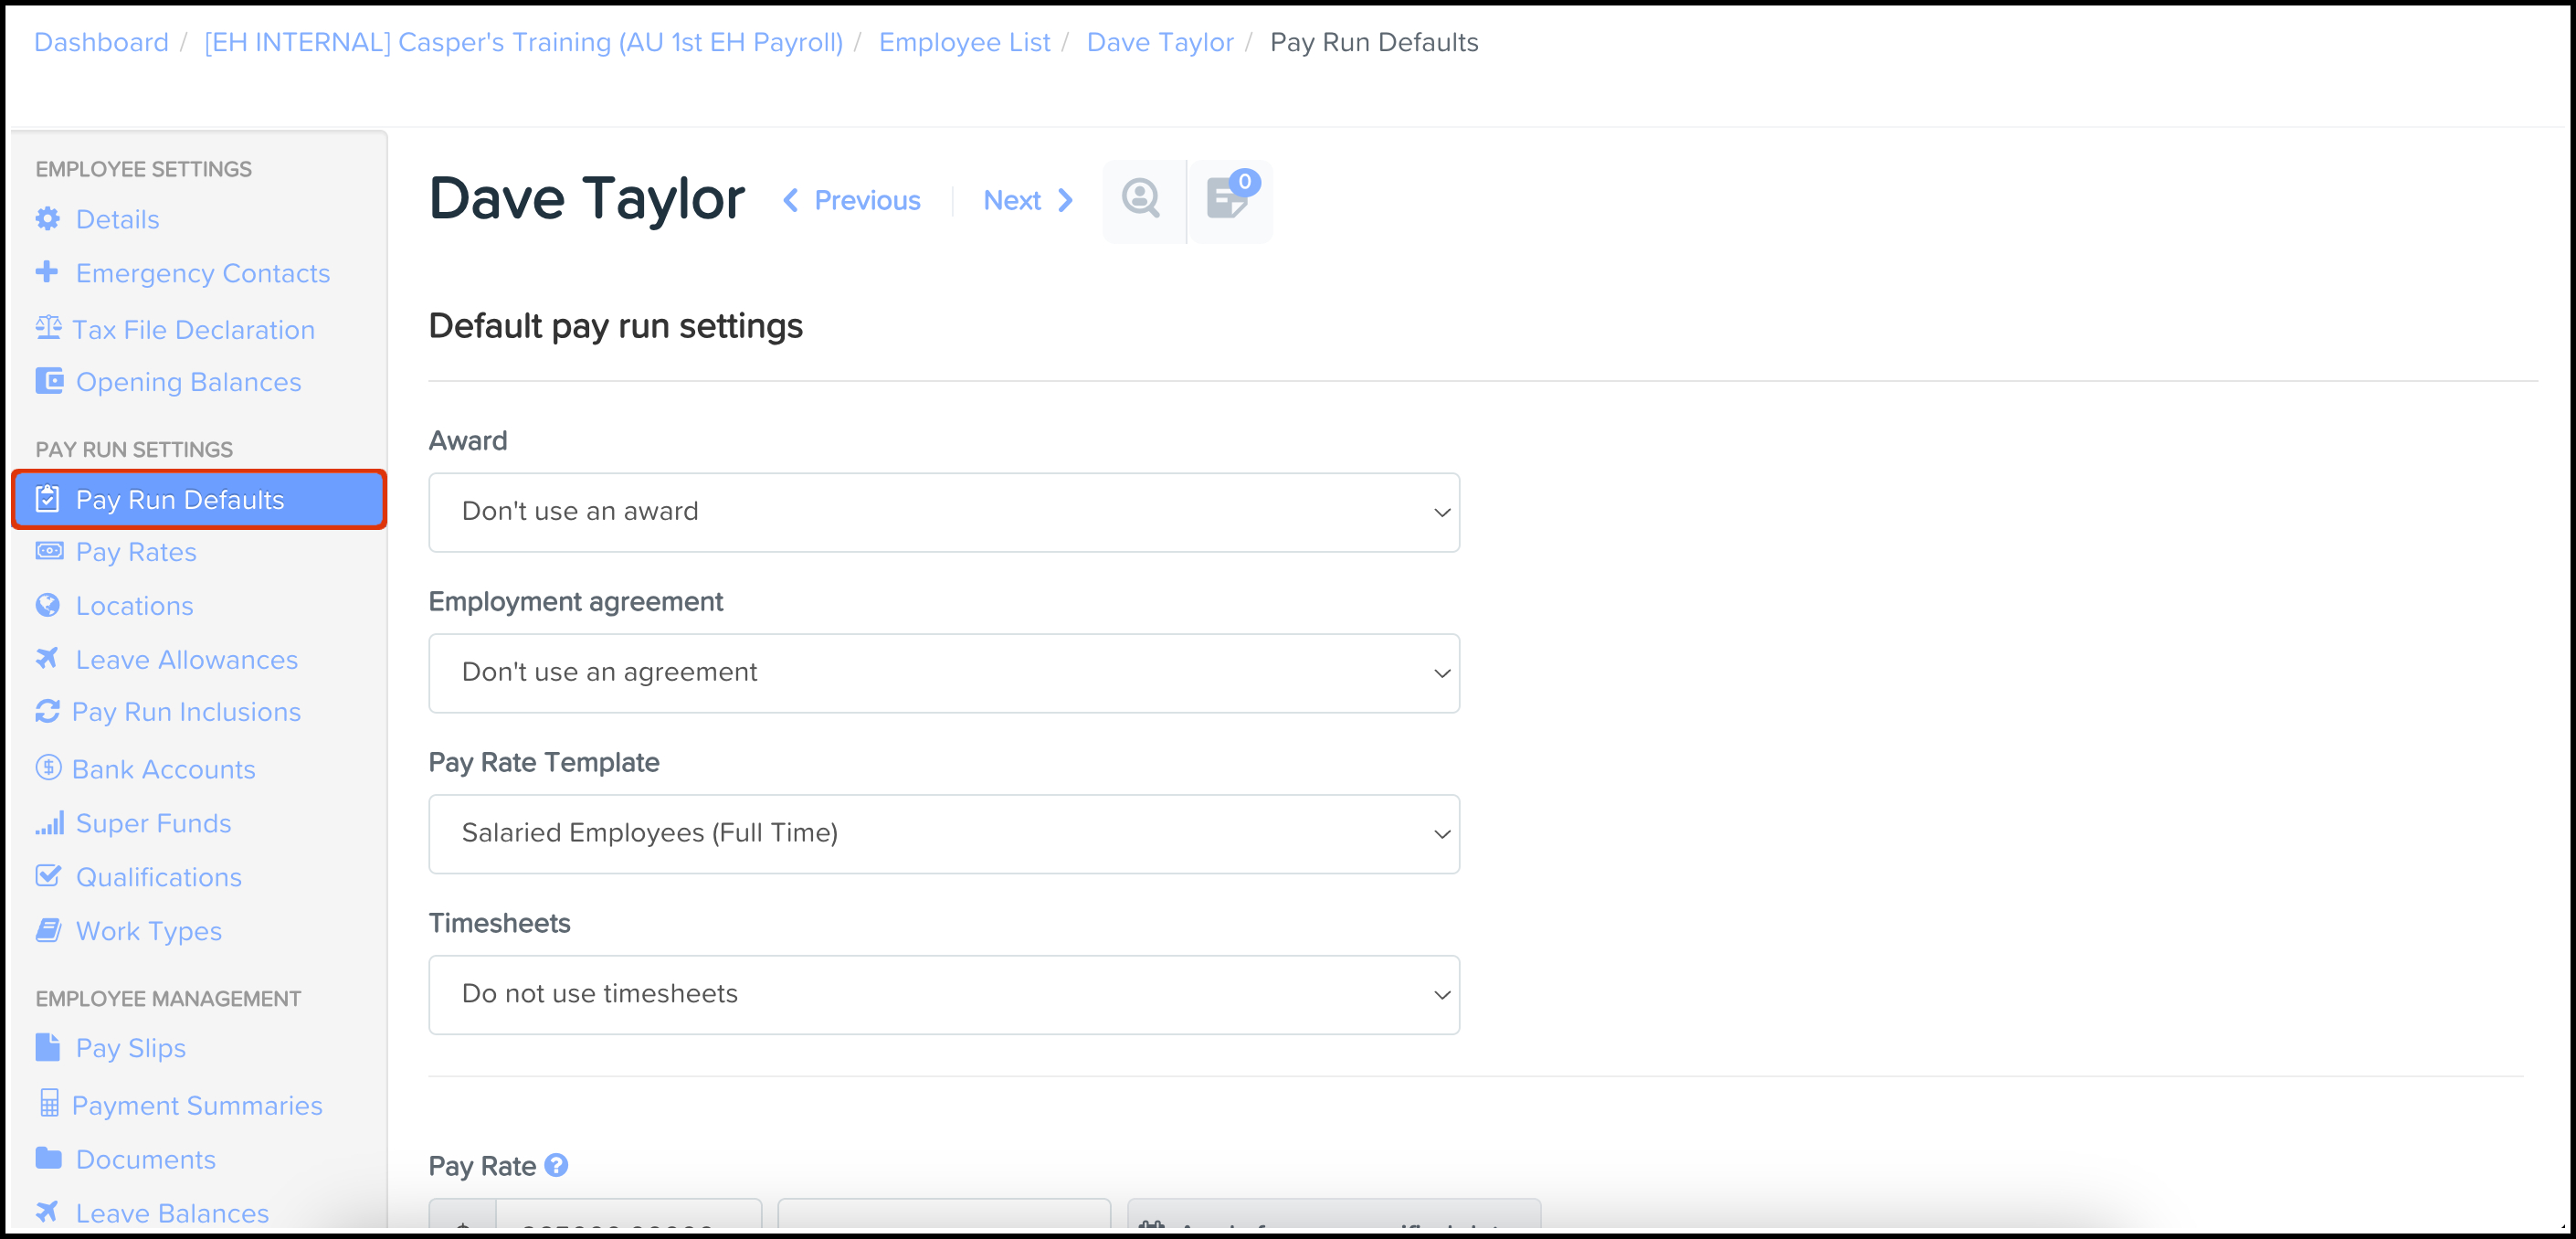Open the Employment agreement dropdown
Viewport: 2576px width, 1239px height.
943,673
